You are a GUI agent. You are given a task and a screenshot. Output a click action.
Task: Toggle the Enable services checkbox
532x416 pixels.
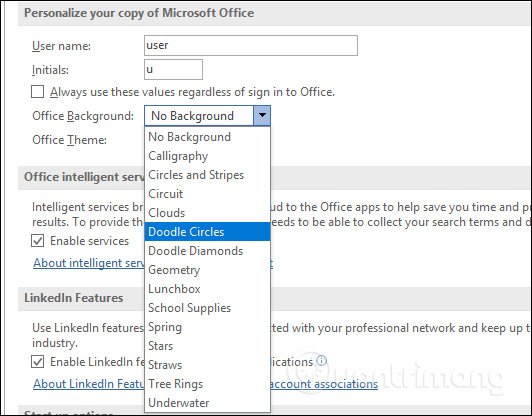37,241
